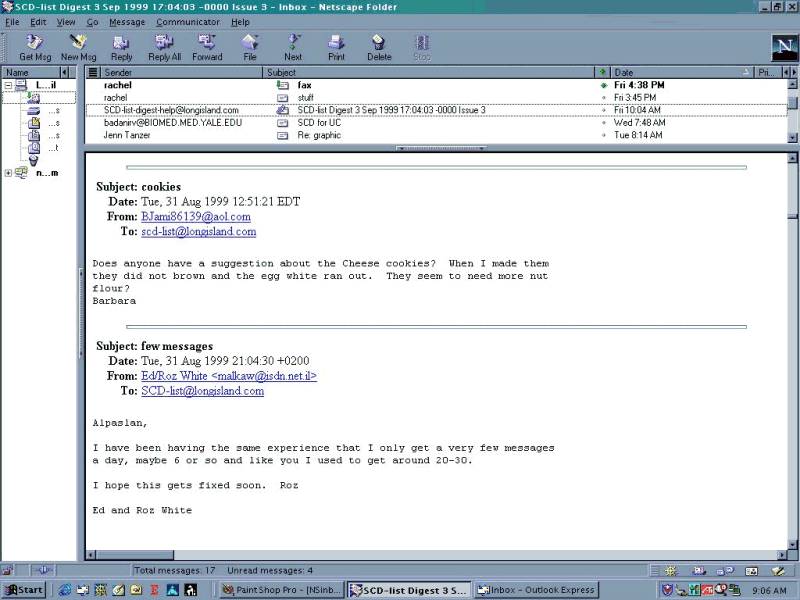The height and width of the screenshot is (600, 800).
Task: Open the Message menu
Action: click(126, 21)
